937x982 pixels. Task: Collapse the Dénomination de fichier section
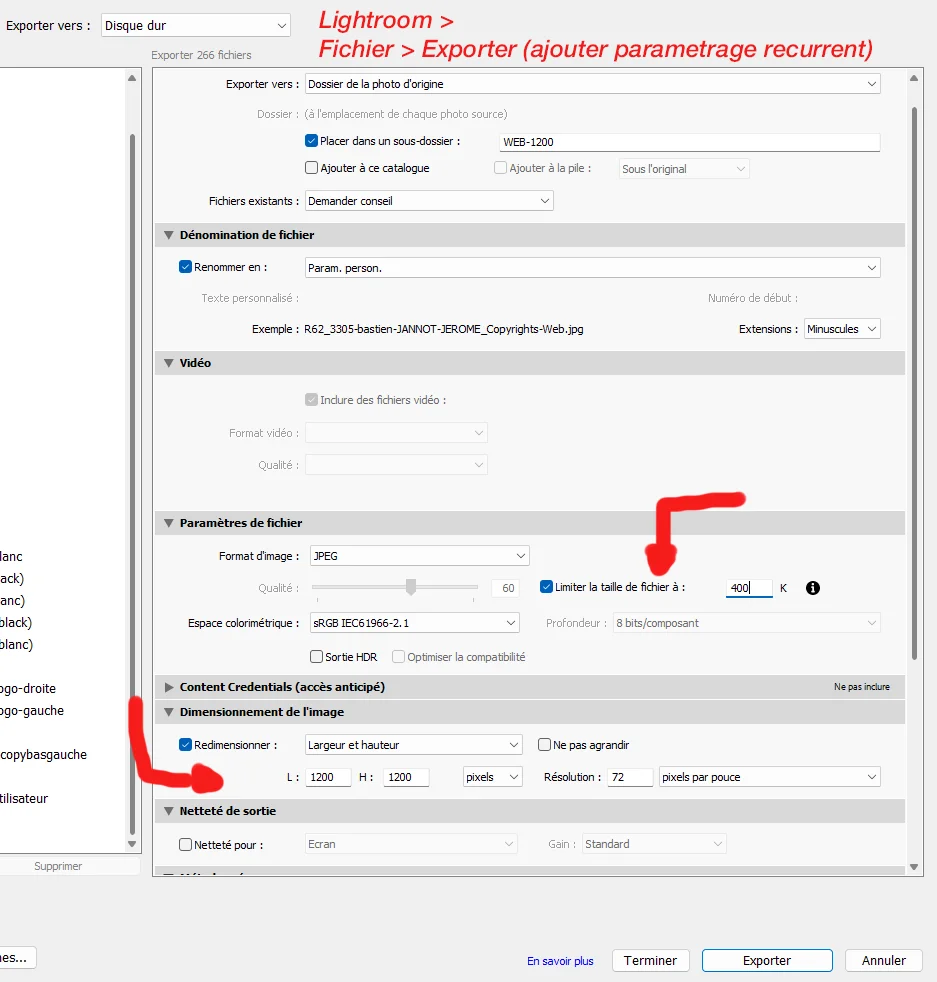pos(168,235)
